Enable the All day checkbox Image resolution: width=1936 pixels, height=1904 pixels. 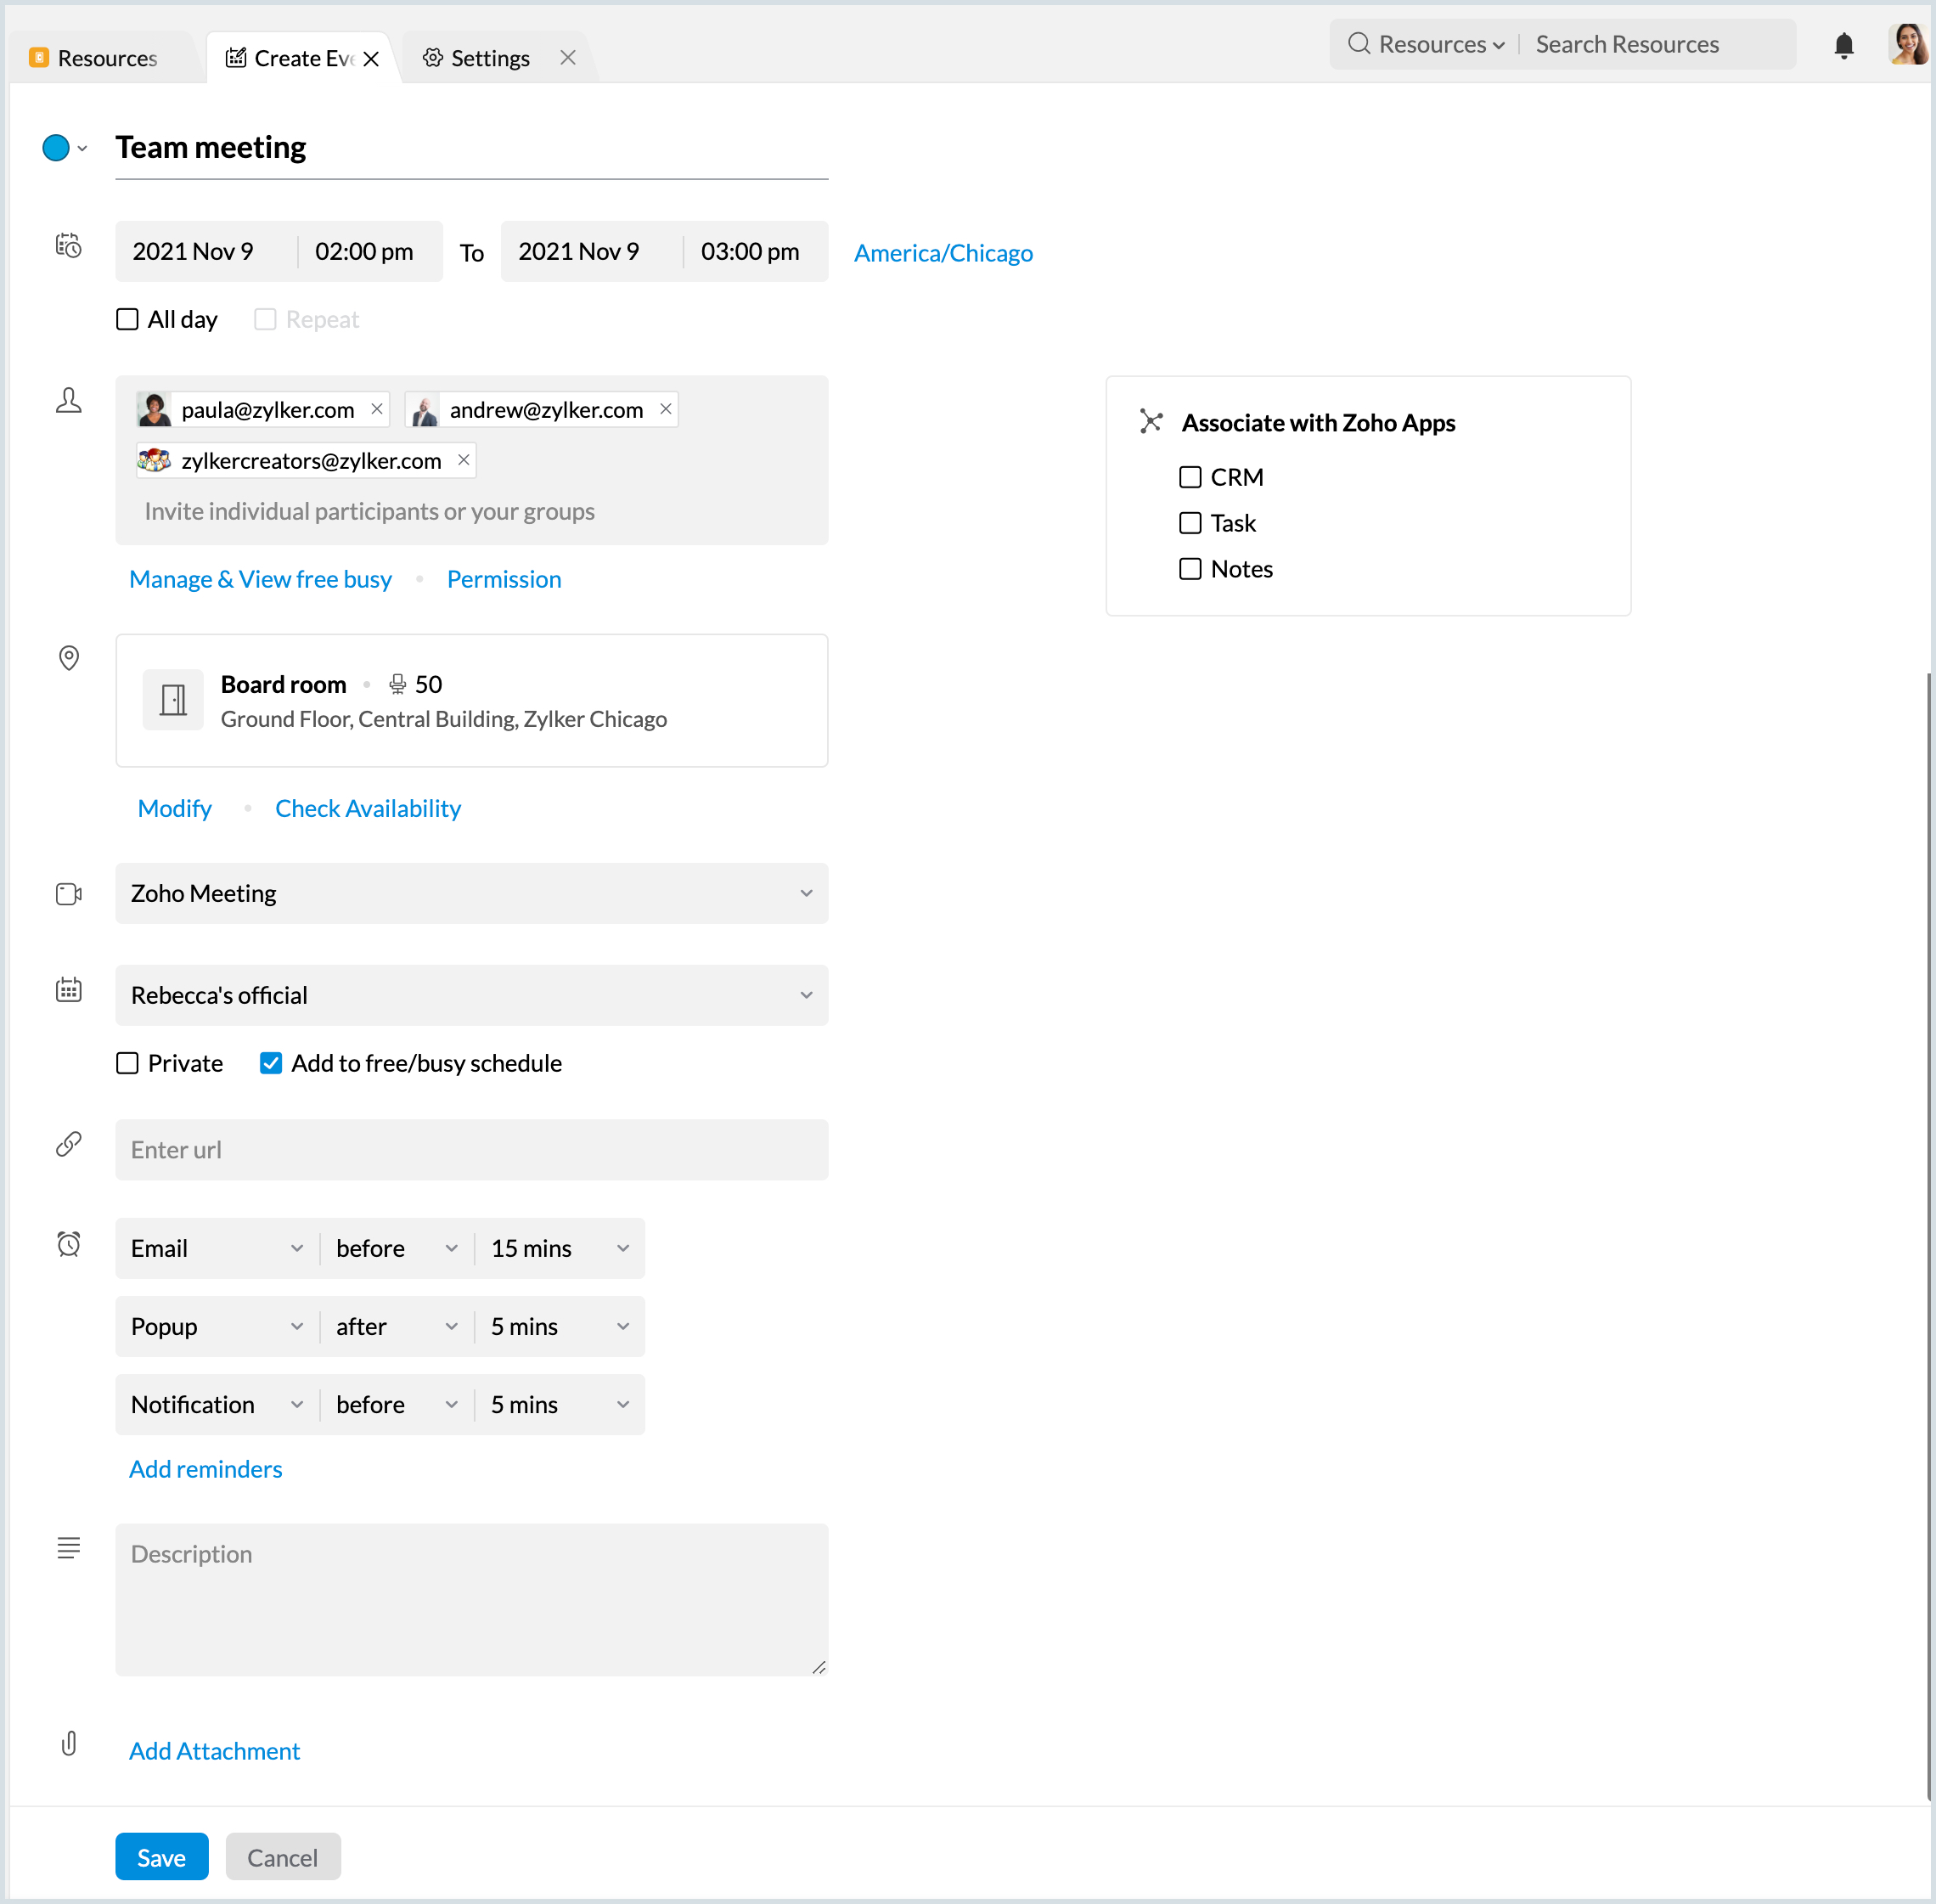tap(127, 319)
